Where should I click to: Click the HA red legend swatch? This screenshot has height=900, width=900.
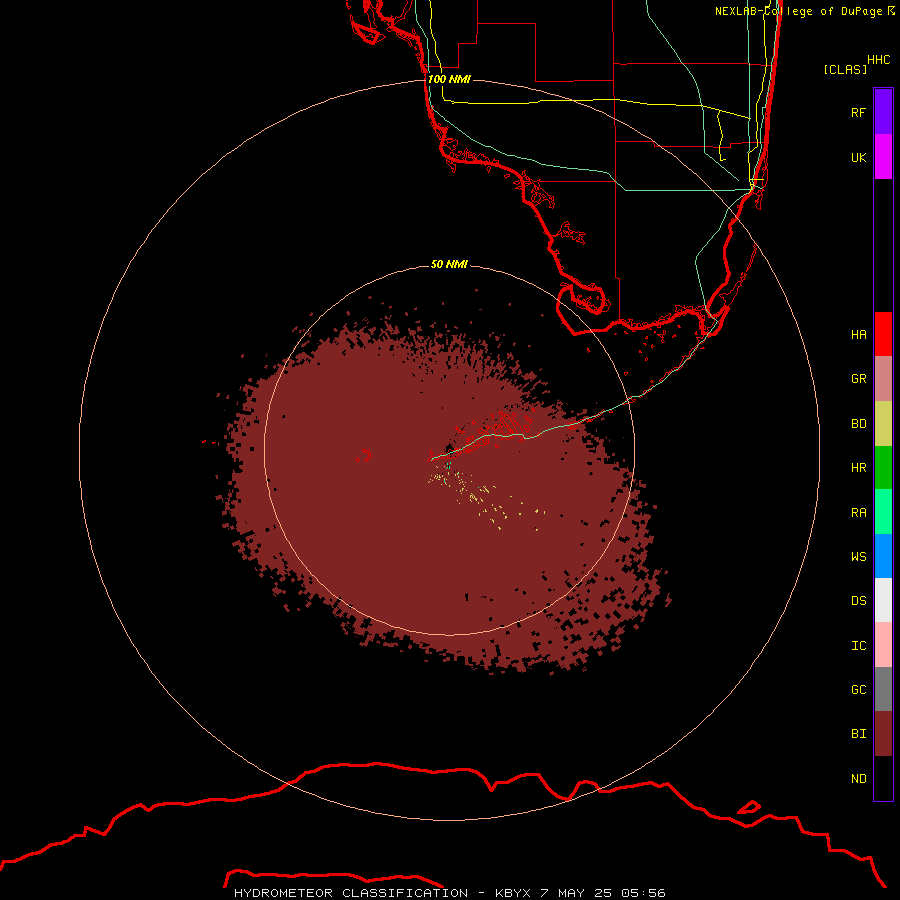(883, 334)
